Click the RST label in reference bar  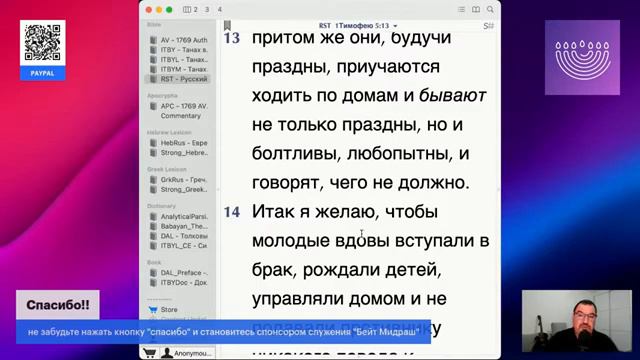pos(324,26)
